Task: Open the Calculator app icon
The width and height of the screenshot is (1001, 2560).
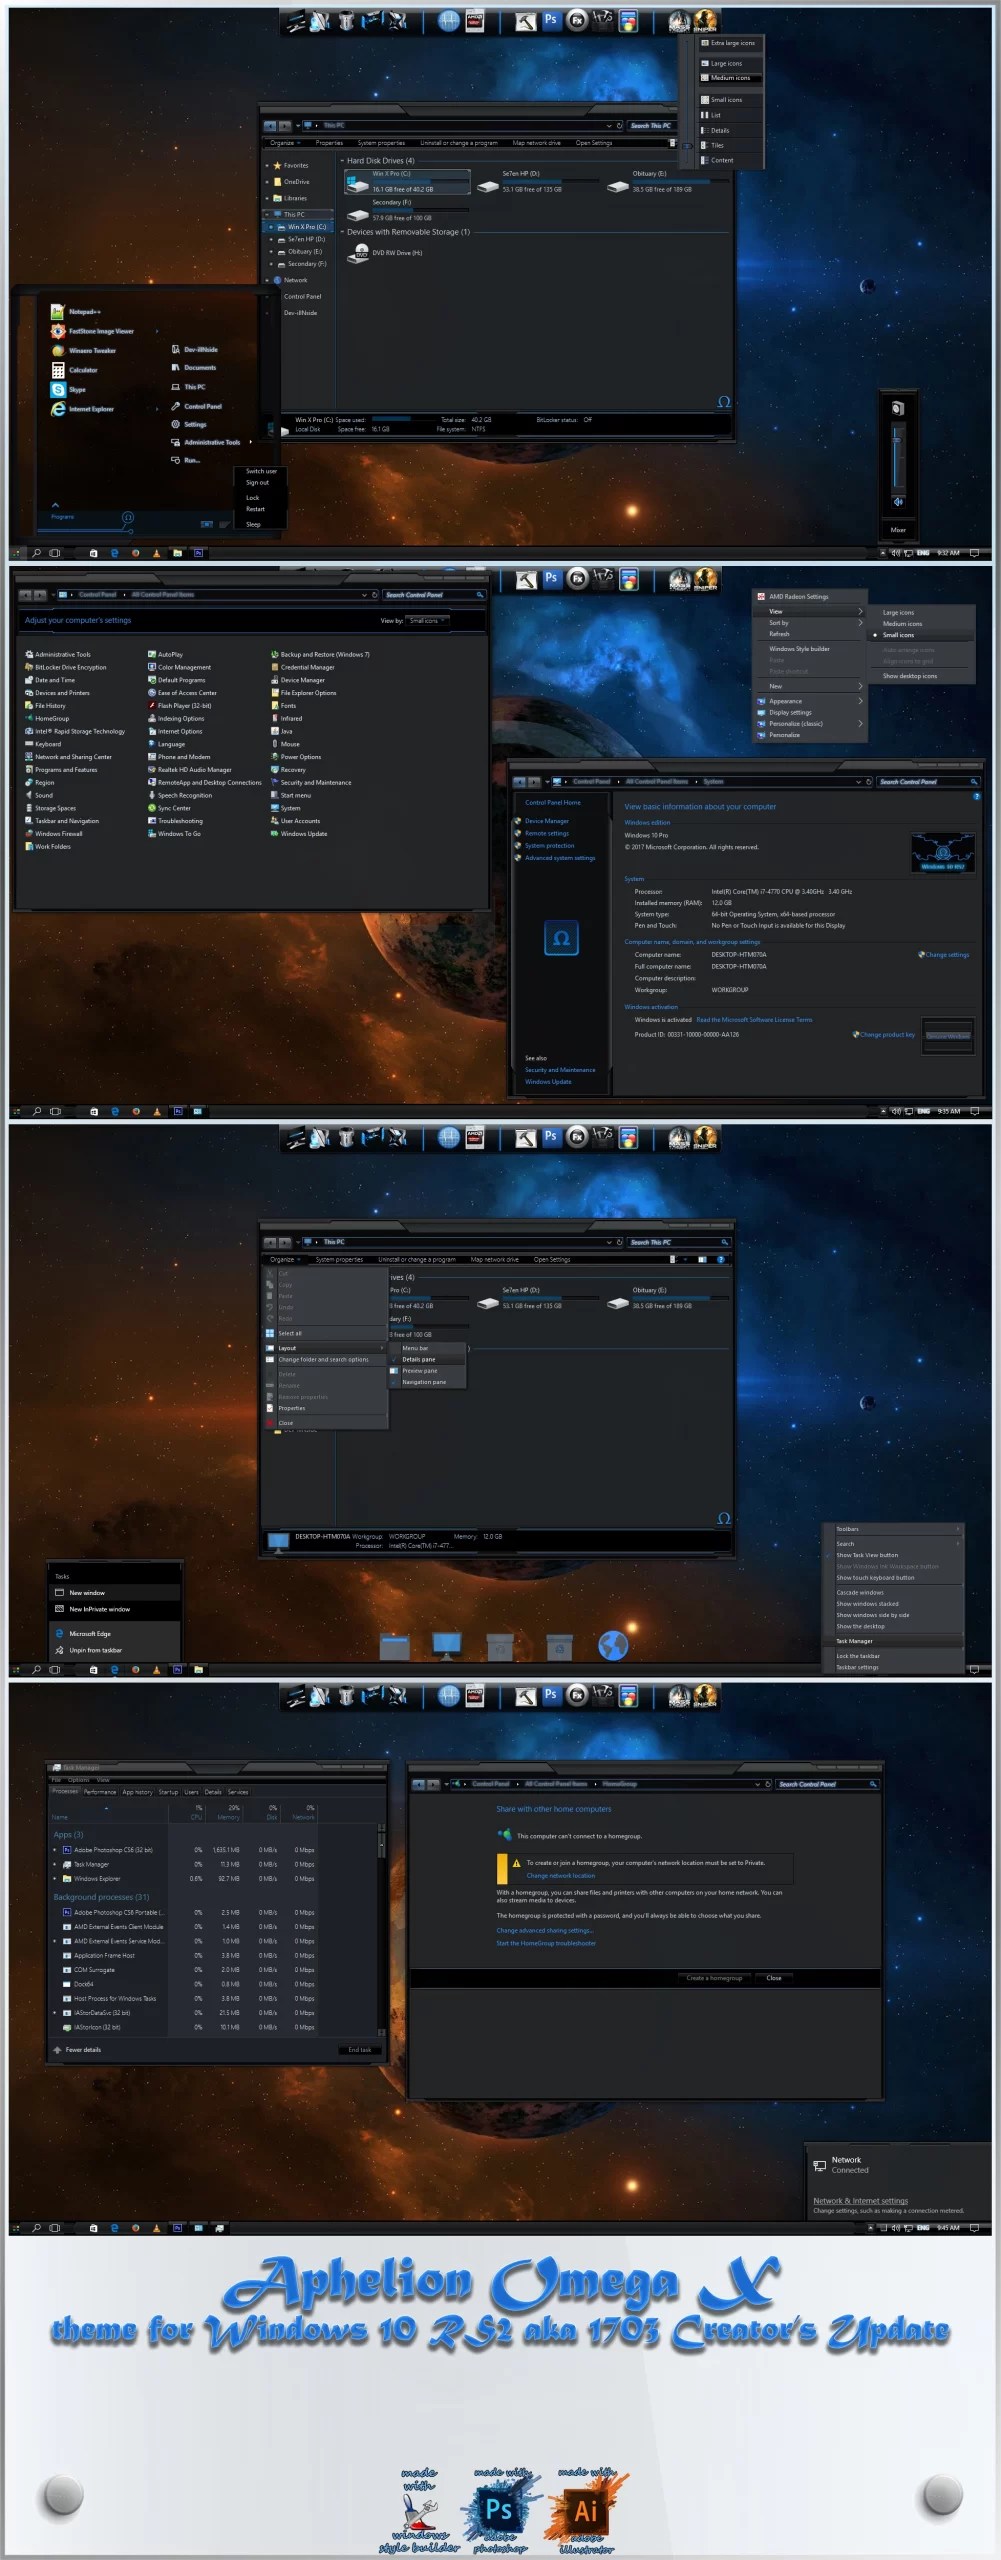Action: pos(58,370)
